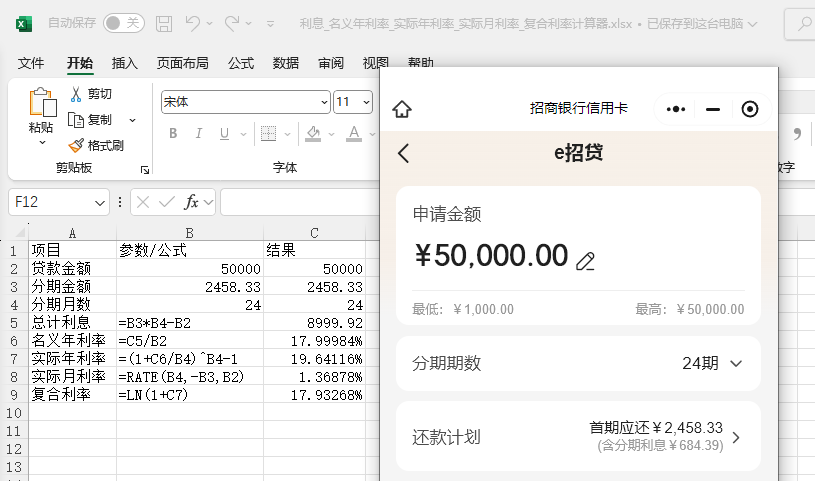
Task: Click the home icon in 招商银行 window
Action: tap(402, 109)
